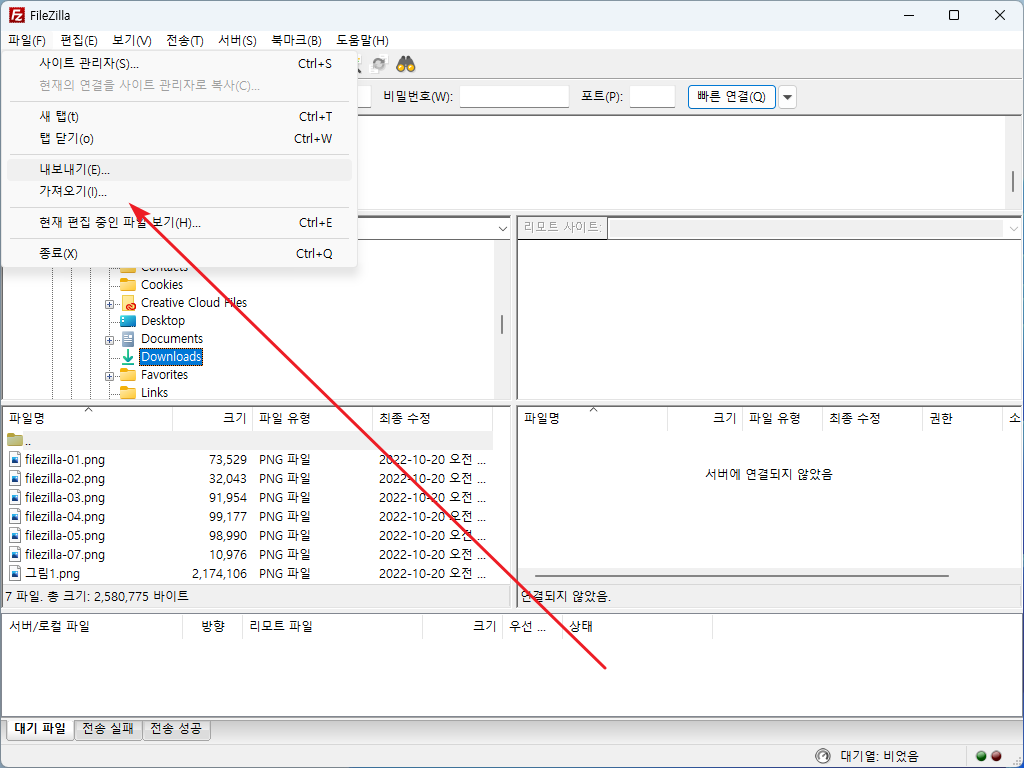Click the binoculars file search icon
The image size is (1024, 768).
pos(406,64)
